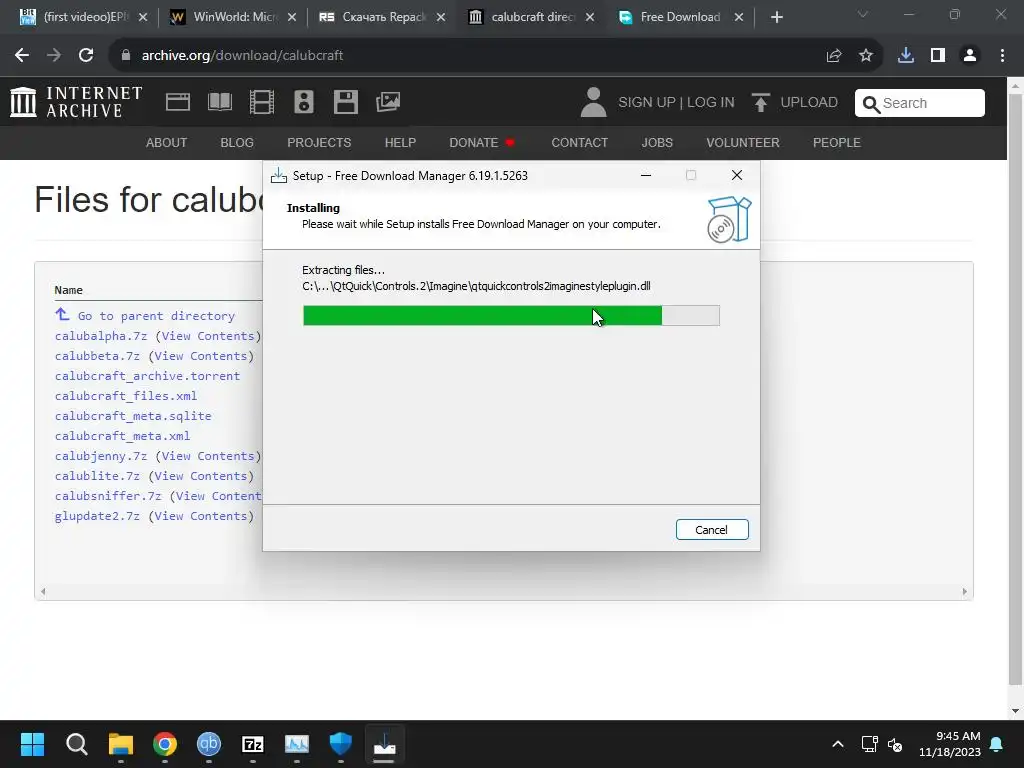
Task: Open the VOLUNTEER menu item
Action: [x=743, y=142]
